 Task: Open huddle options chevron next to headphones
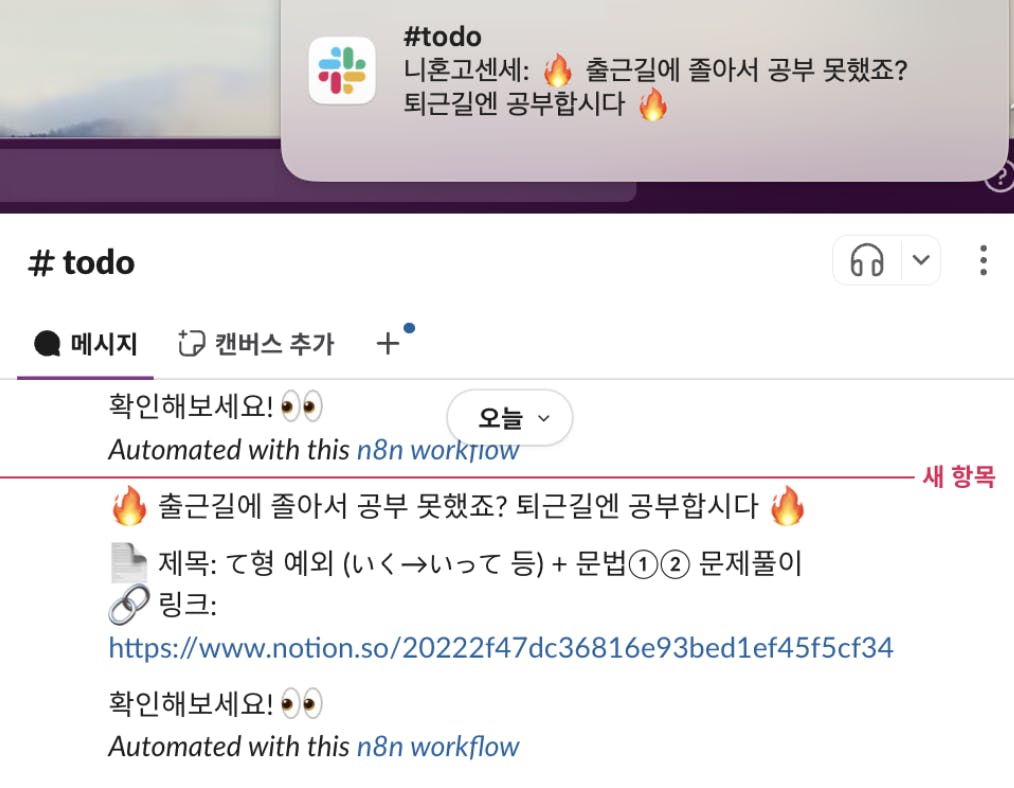tap(921, 261)
